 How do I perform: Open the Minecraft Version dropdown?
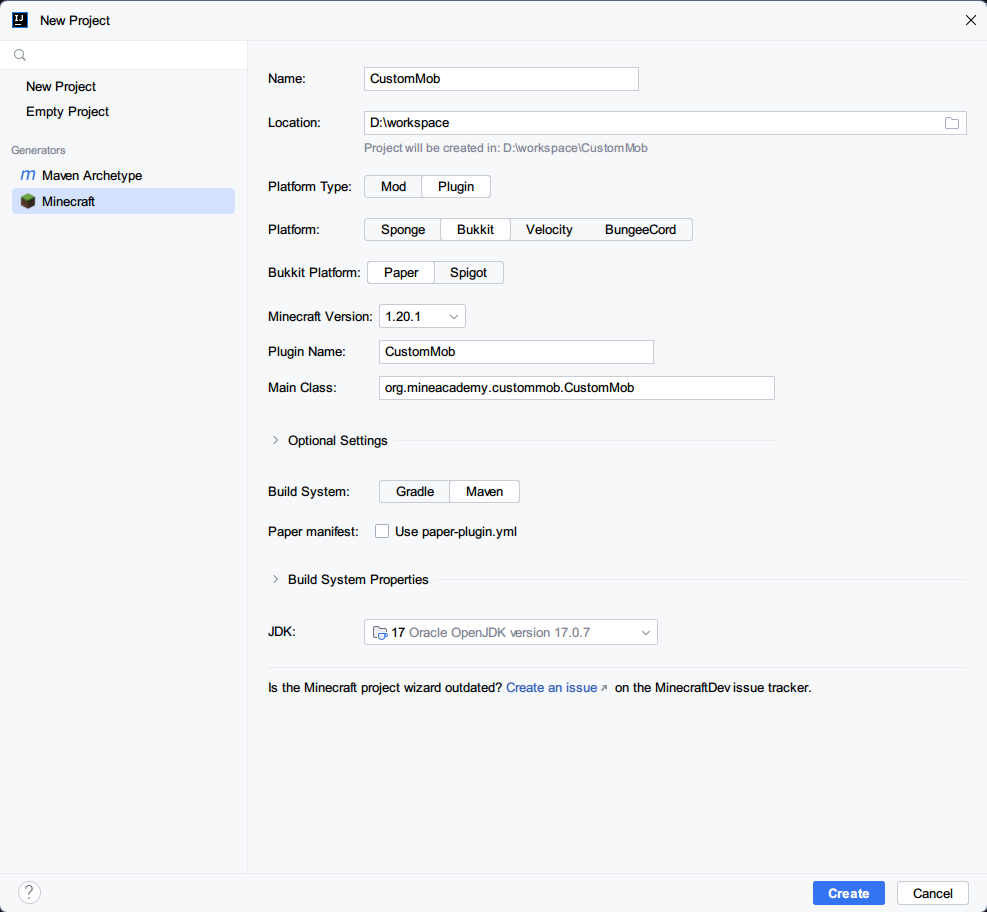[422, 317]
